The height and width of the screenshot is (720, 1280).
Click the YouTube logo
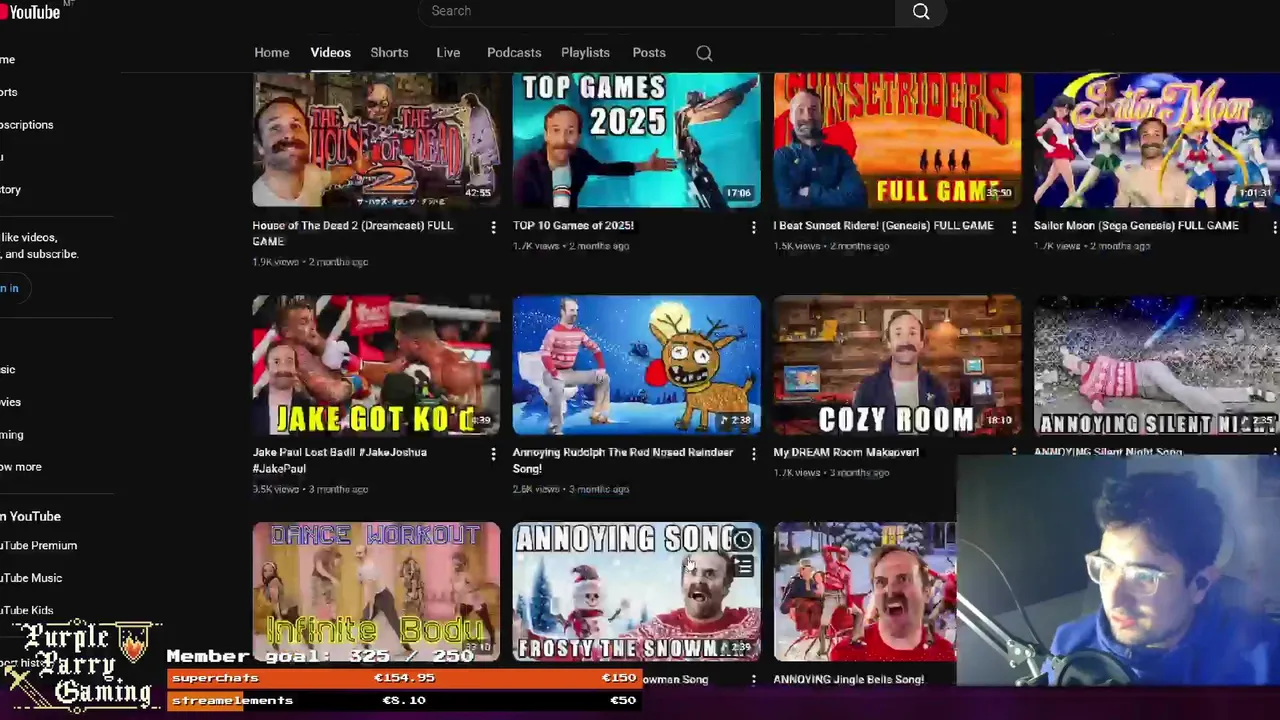pyautogui.click(x=30, y=11)
